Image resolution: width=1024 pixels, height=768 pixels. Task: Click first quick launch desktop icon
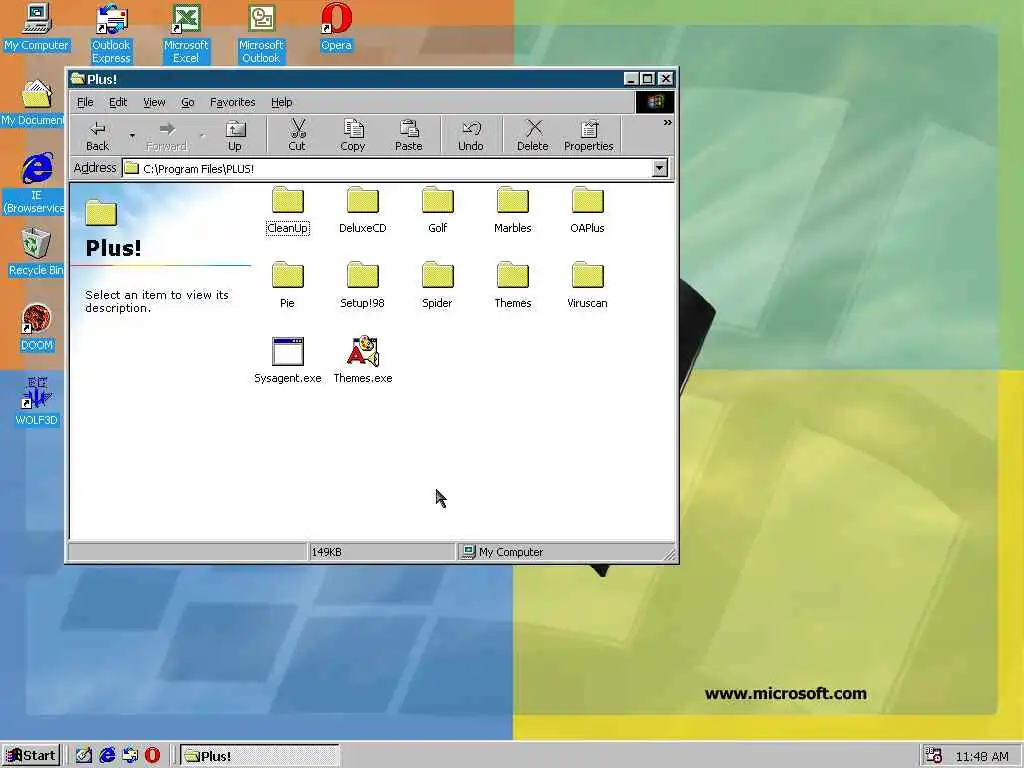[x=84, y=756]
